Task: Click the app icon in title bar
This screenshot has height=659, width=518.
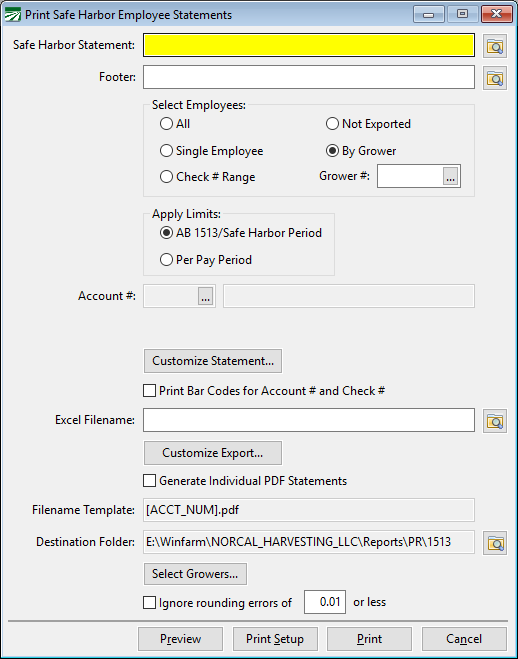Action: pyautogui.click(x=12, y=15)
